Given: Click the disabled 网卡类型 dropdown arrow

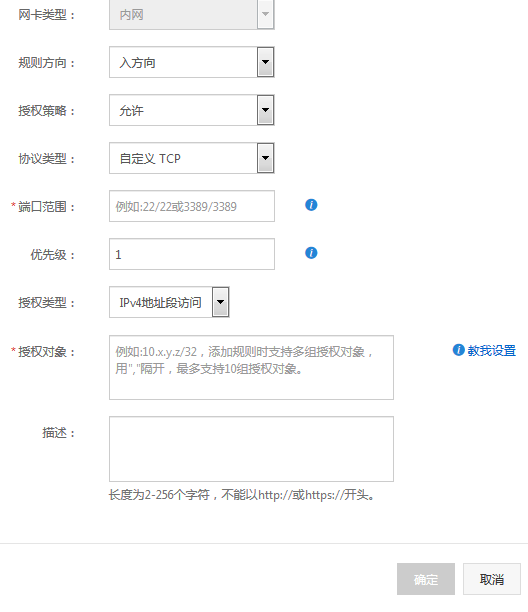Looking at the screenshot, I should click(x=265, y=14).
